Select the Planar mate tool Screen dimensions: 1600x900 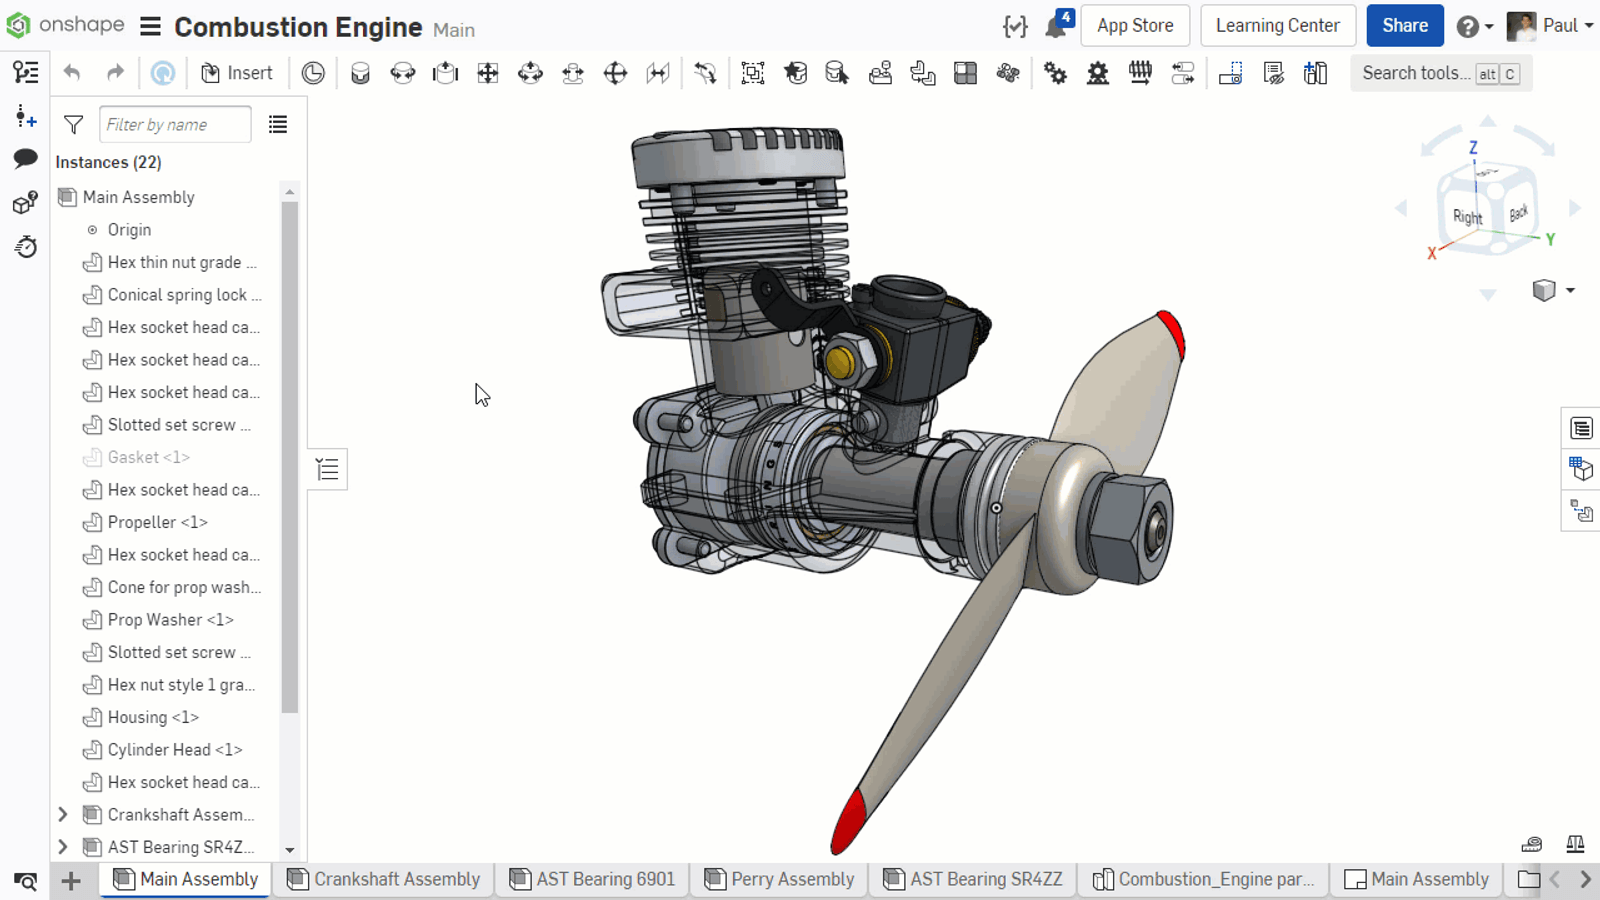point(488,73)
